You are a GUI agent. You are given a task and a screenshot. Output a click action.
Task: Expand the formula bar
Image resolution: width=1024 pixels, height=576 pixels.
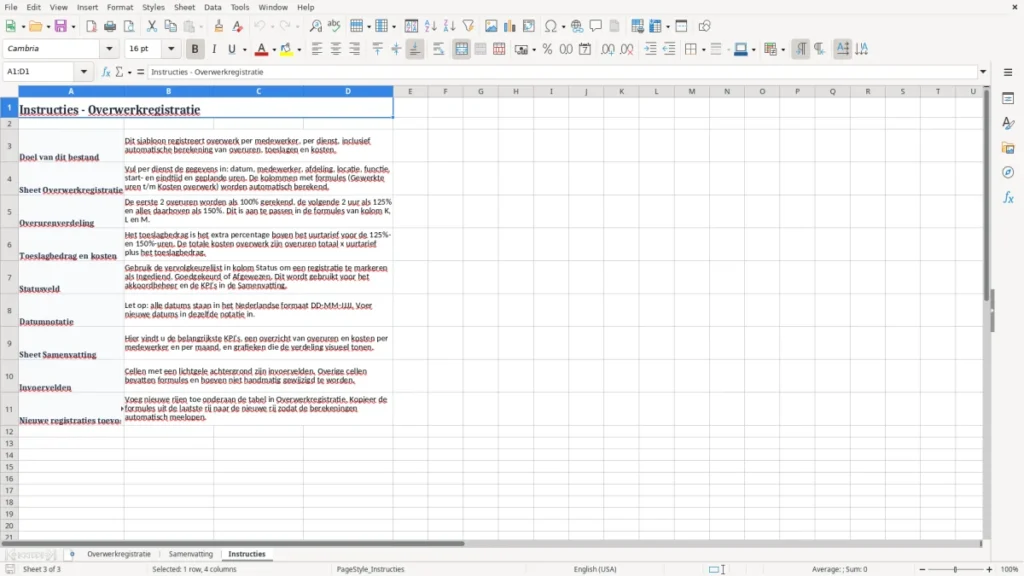(x=983, y=72)
